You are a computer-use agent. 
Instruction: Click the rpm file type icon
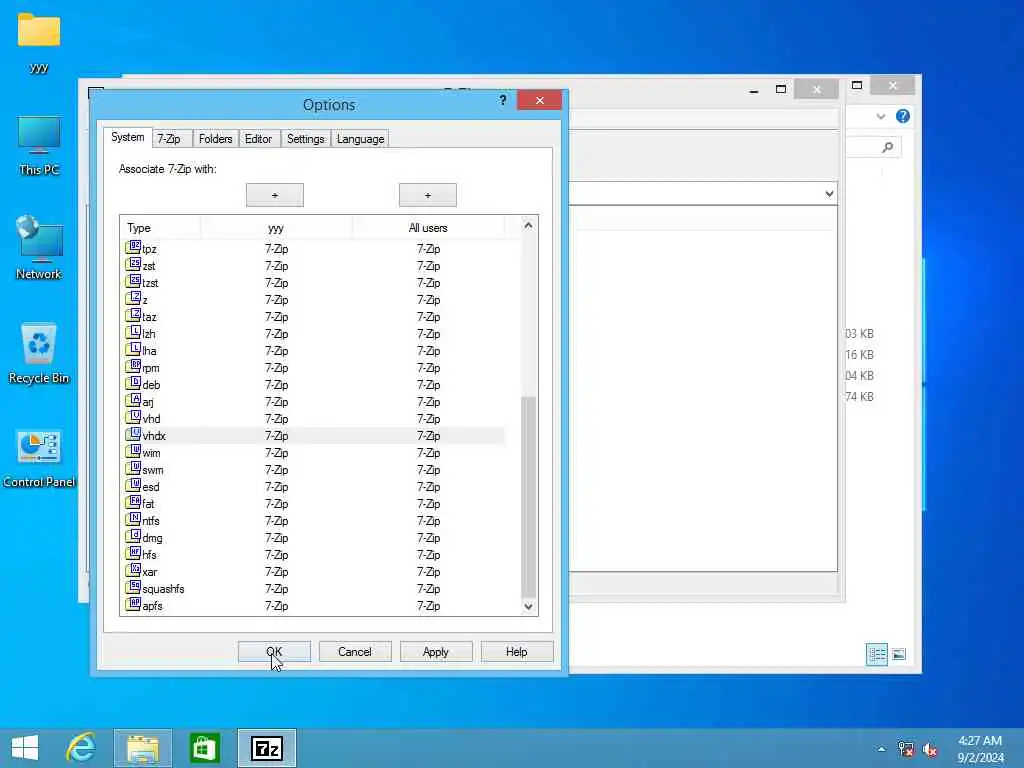coord(133,367)
